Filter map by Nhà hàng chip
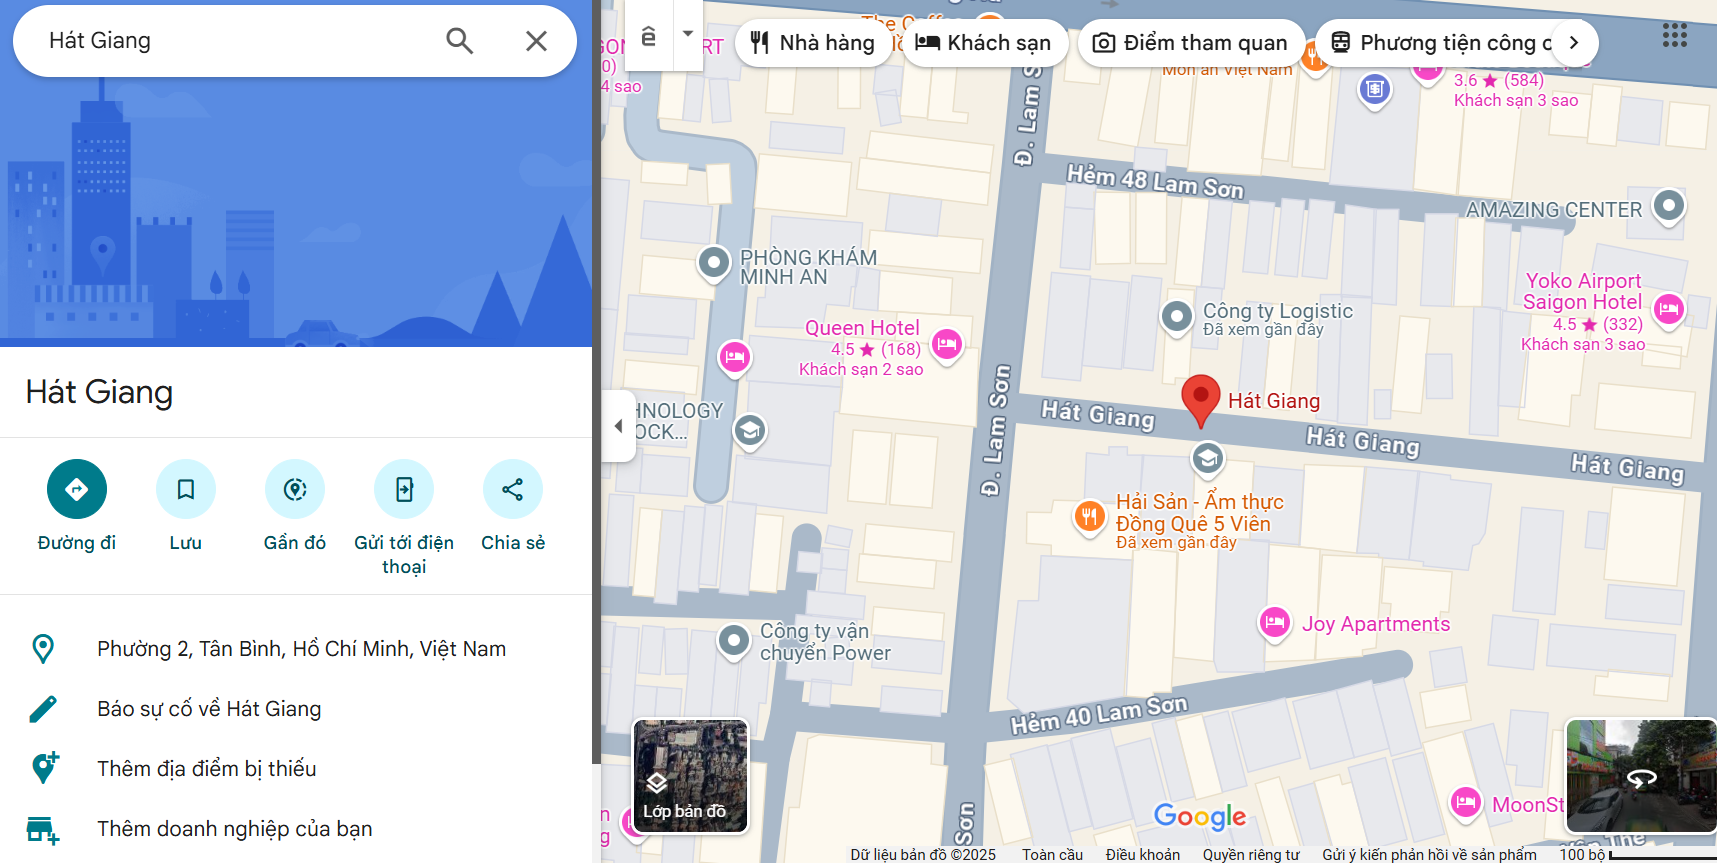This screenshot has height=863, width=1717. point(813,43)
